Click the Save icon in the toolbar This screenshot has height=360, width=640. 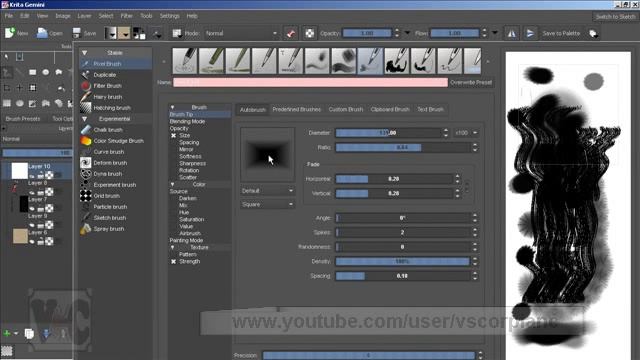pyautogui.click(x=76, y=33)
